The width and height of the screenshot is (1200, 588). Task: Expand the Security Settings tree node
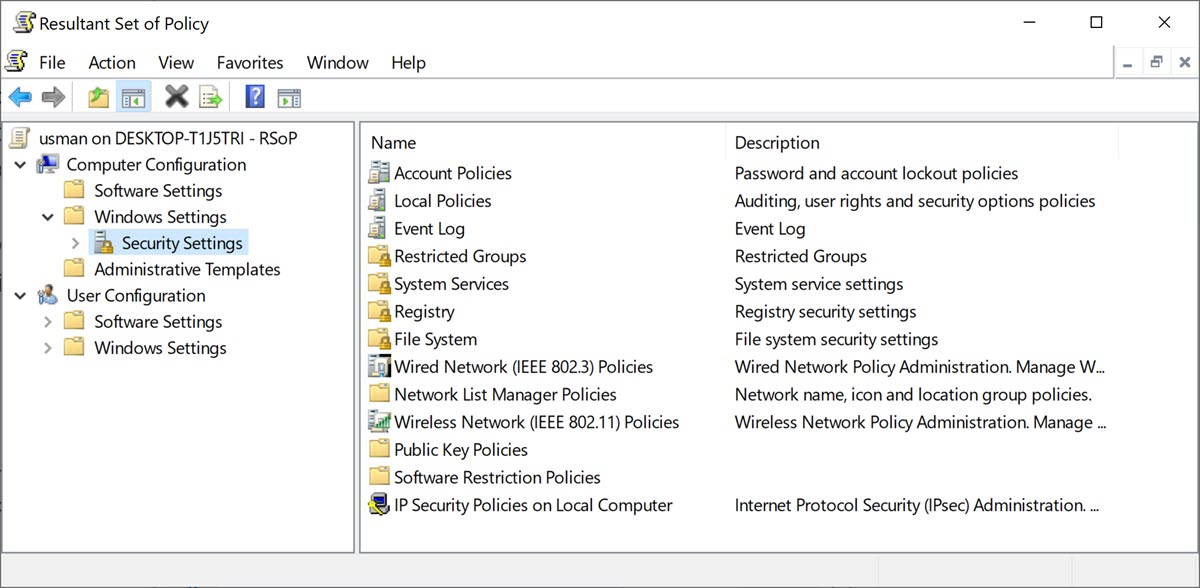point(76,243)
